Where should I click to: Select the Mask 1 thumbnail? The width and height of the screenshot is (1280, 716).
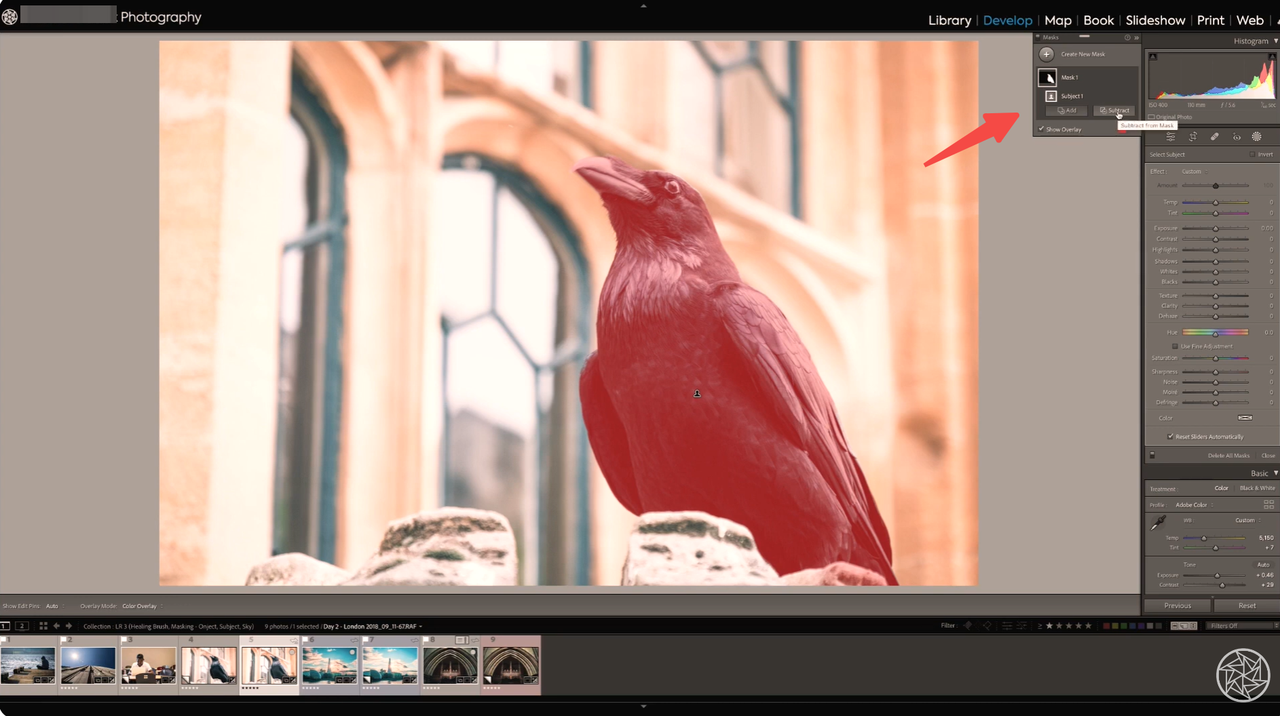(1047, 77)
